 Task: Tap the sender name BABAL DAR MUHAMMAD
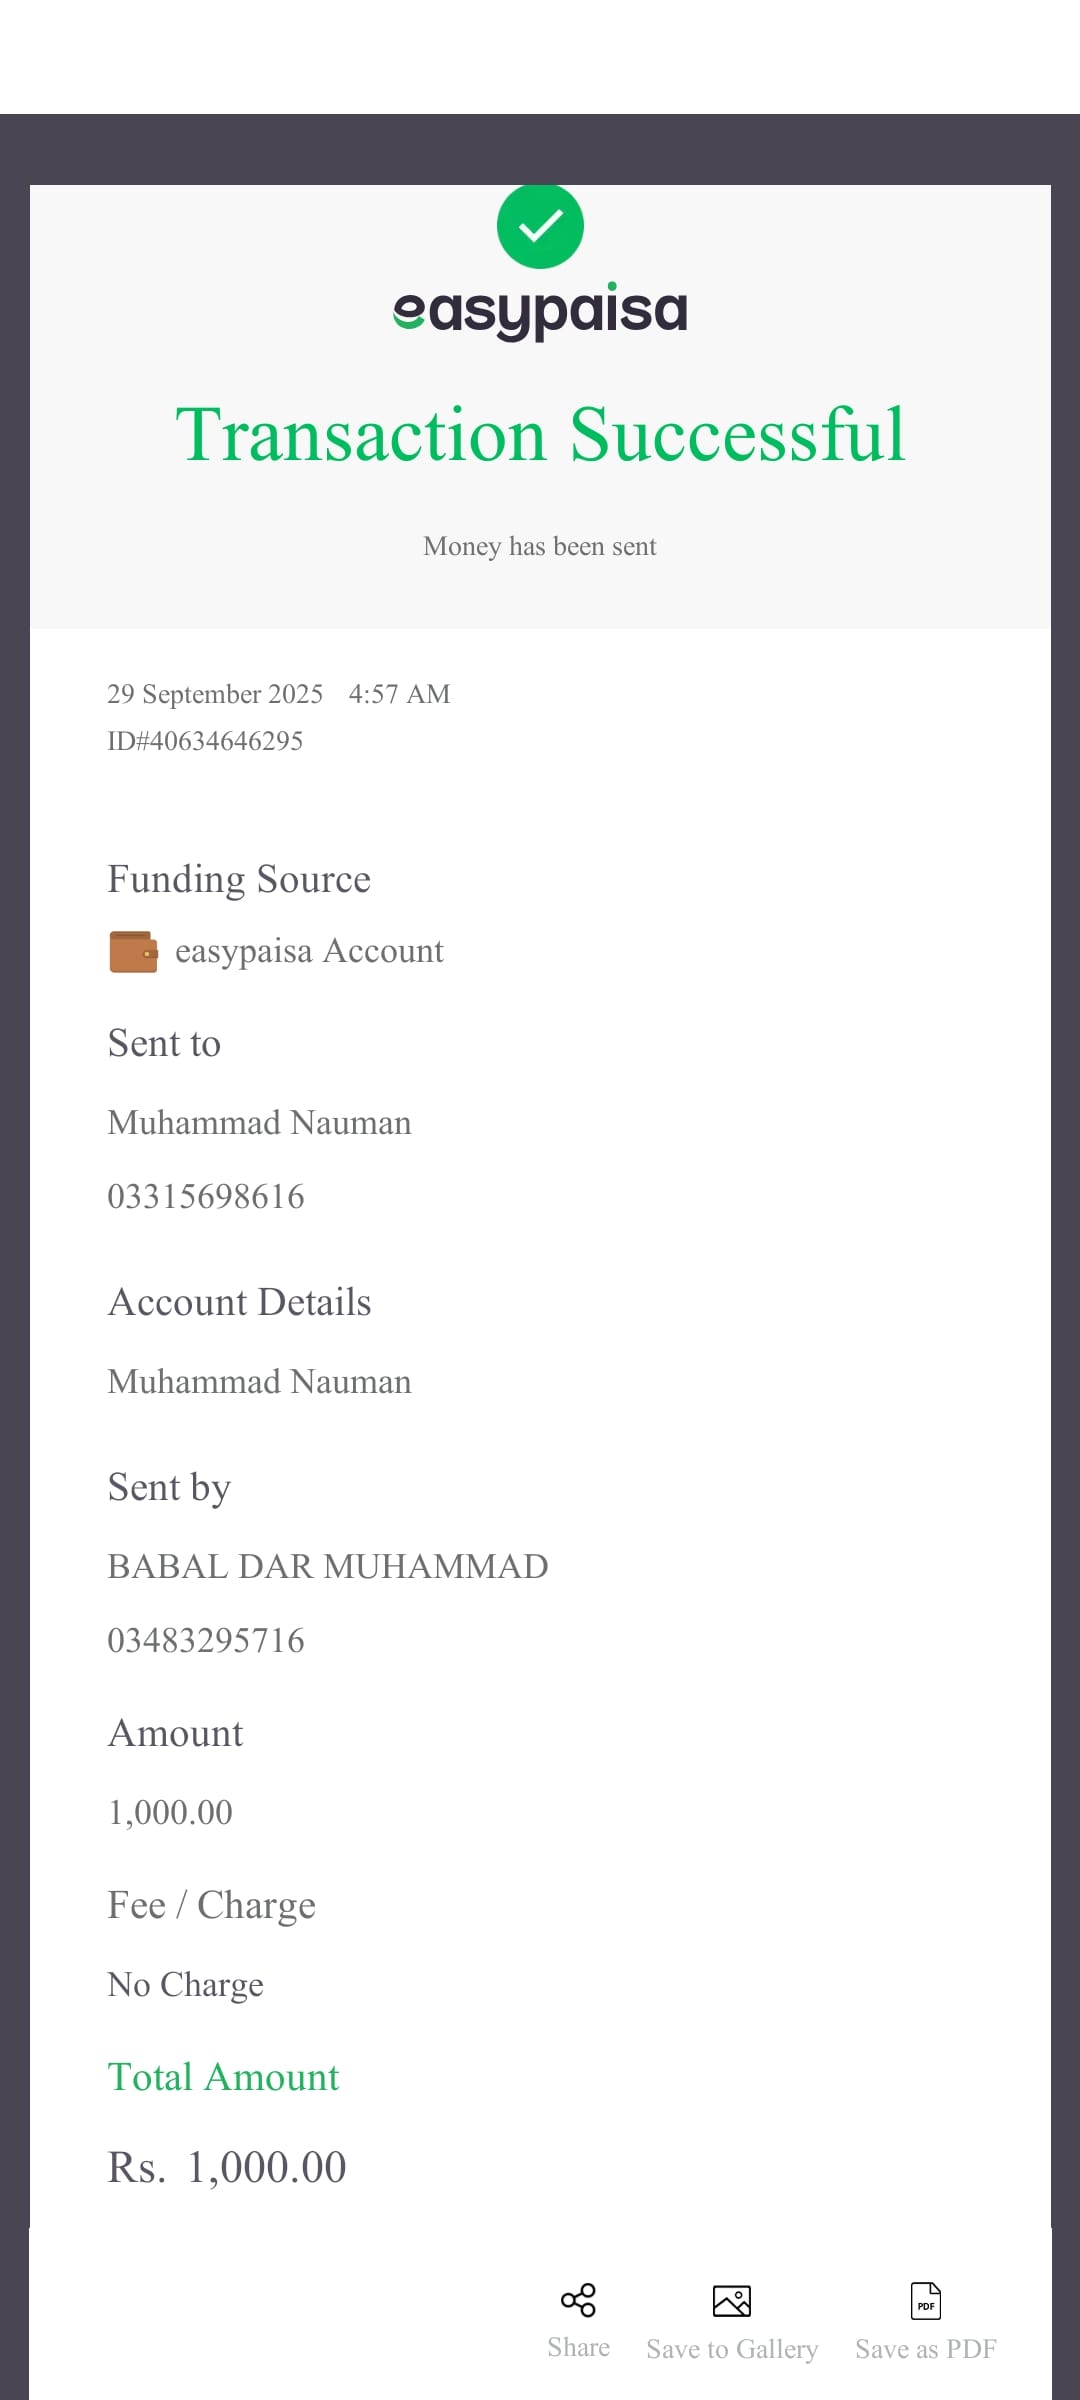[328, 1566]
